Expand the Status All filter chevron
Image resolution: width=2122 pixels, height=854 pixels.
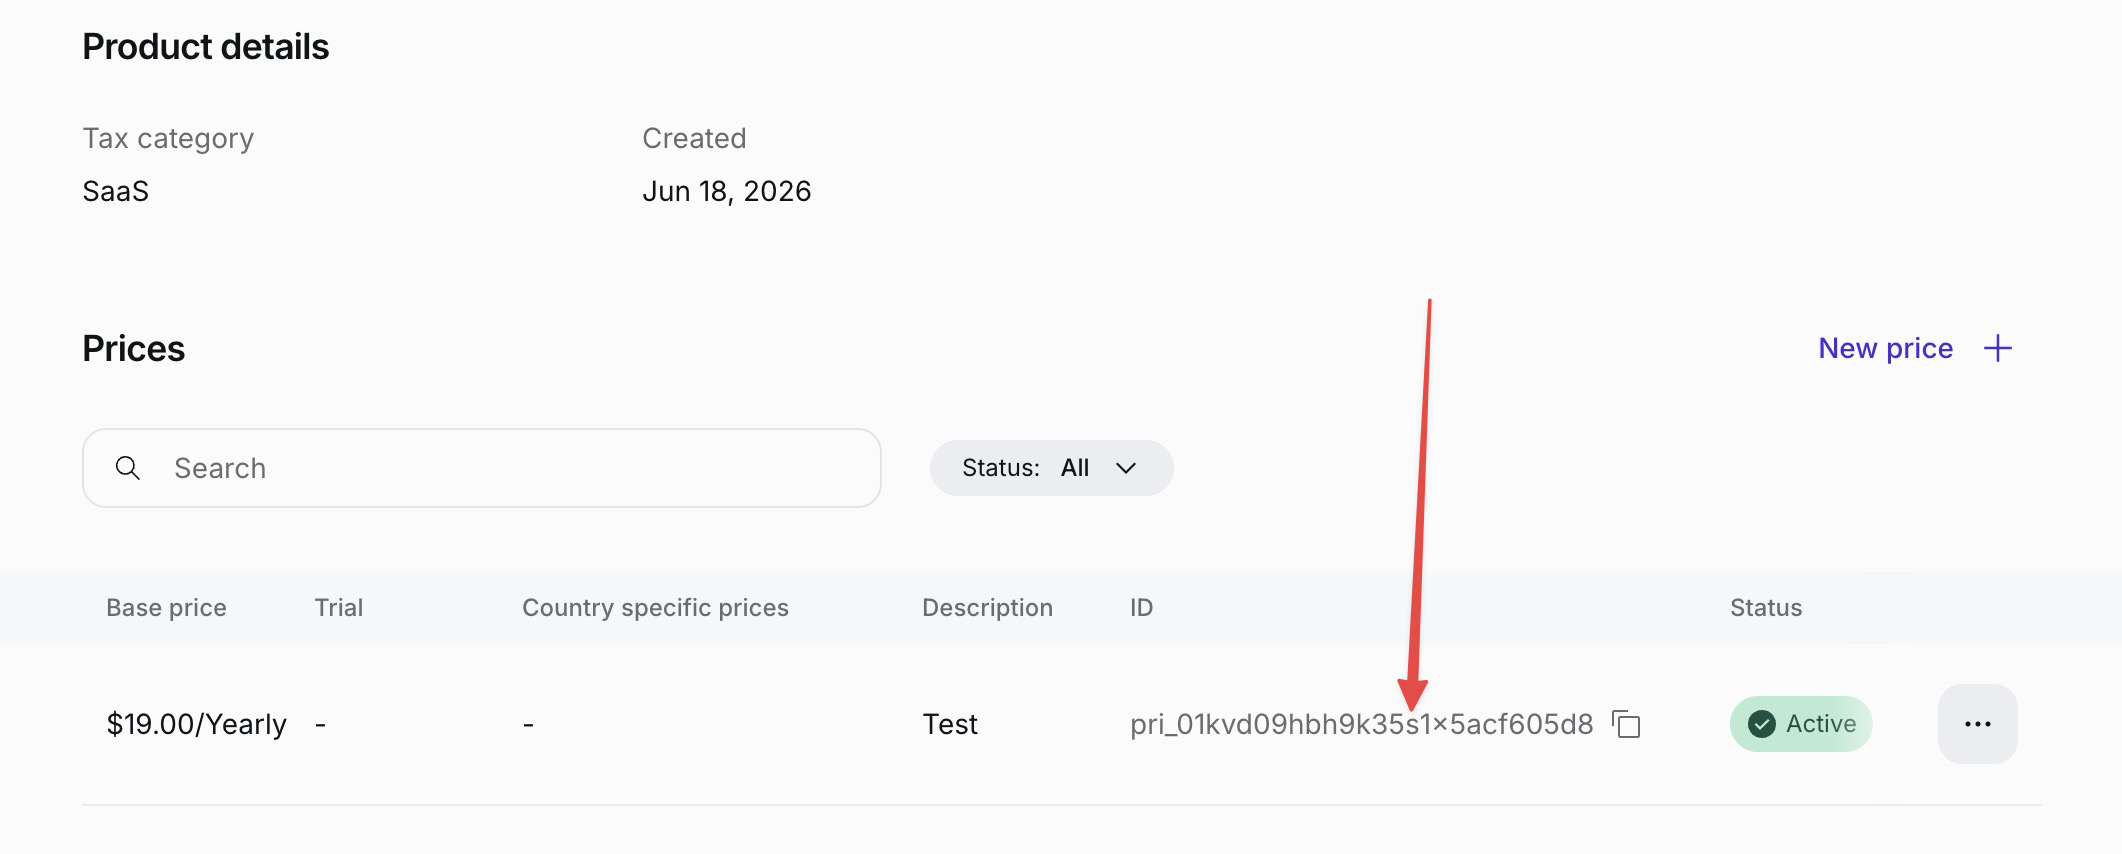click(x=1126, y=468)
